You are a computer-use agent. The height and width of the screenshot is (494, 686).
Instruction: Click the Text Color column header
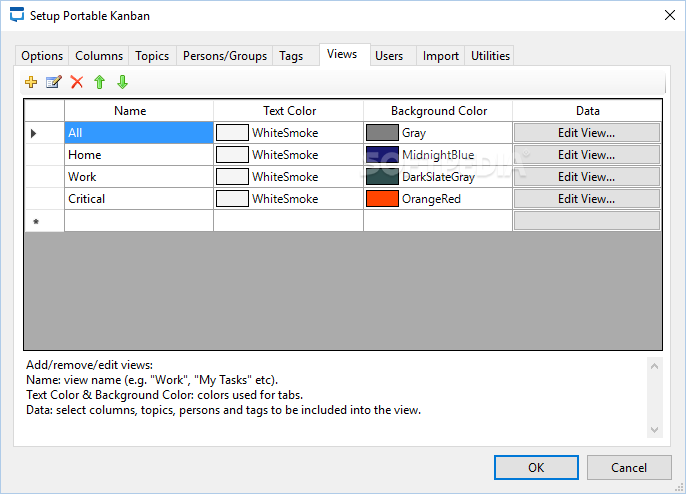click(x=289, y=111)
